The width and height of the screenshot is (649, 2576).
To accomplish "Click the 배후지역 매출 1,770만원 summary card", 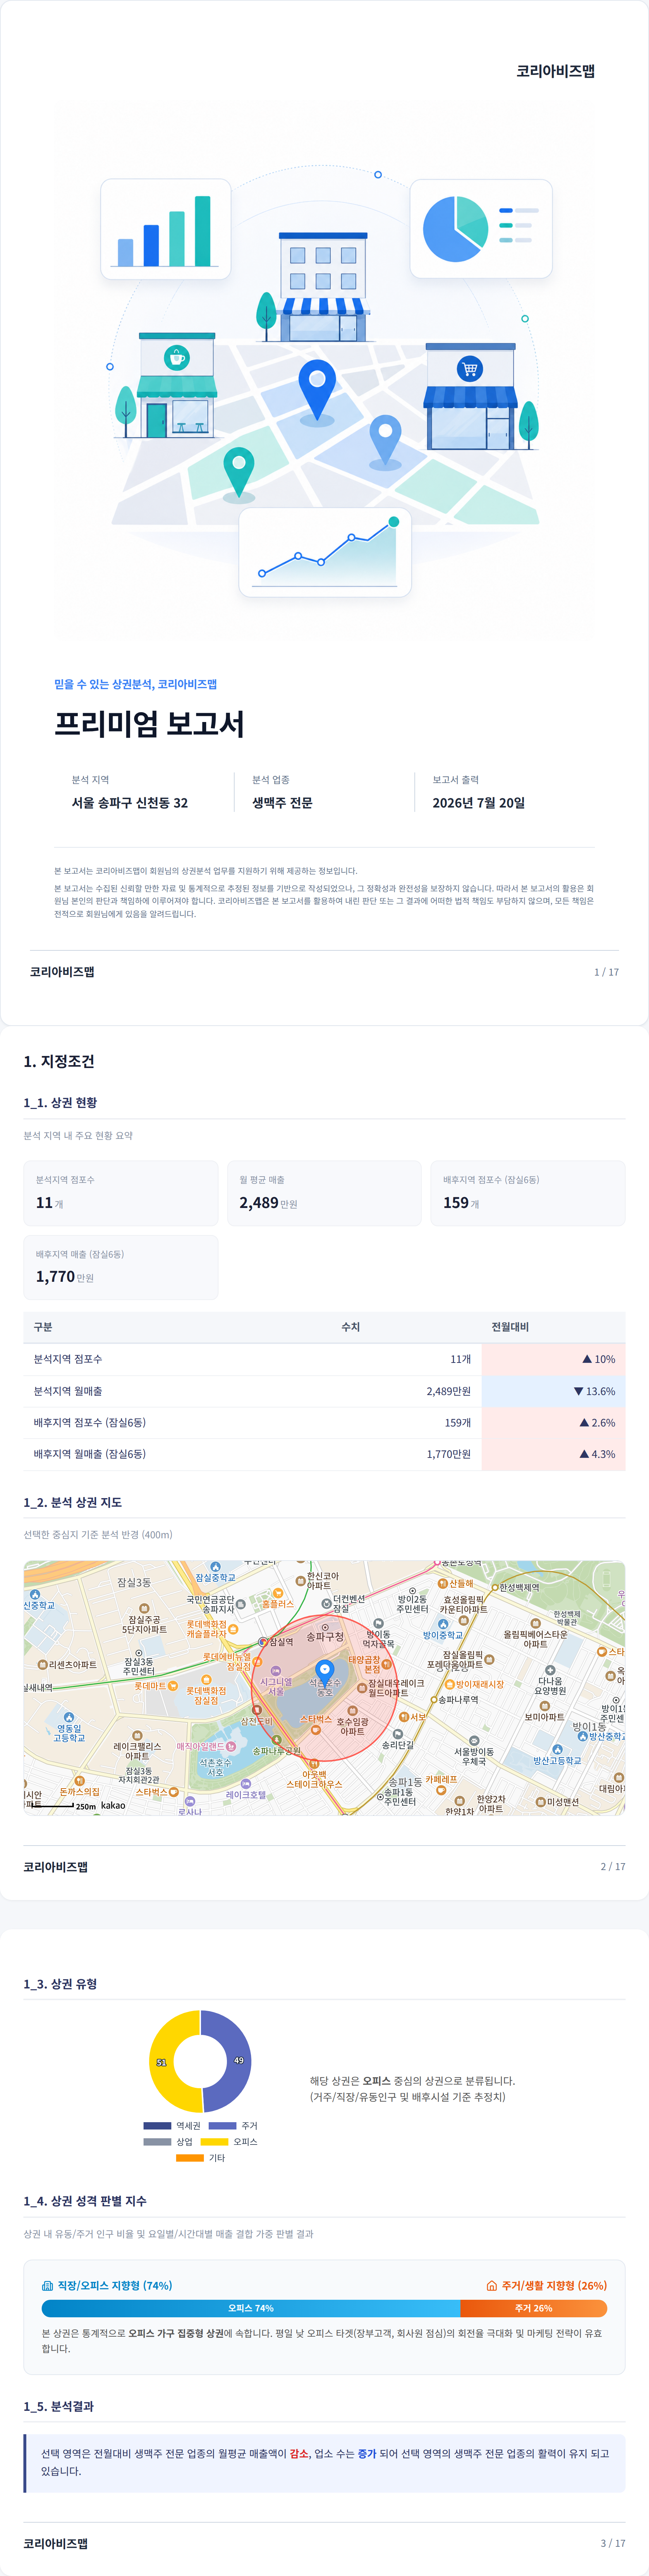I will click(x=121, y=1267).
